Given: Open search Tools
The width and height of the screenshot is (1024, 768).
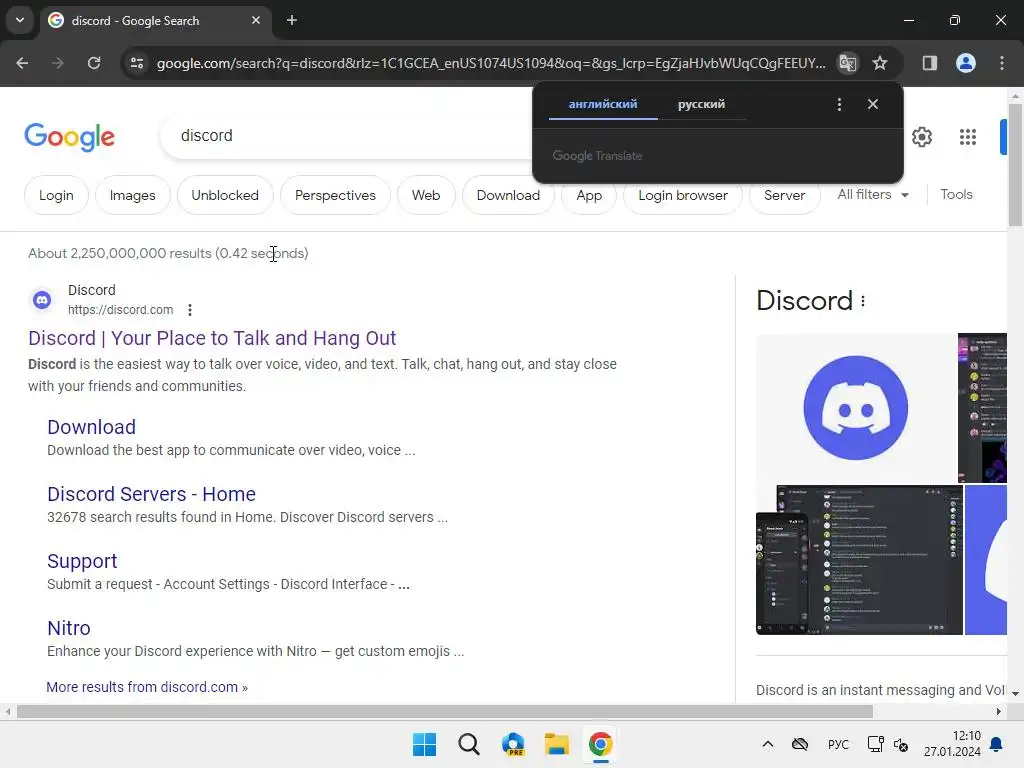Looking at the screenshot, I should coord(956,195).
